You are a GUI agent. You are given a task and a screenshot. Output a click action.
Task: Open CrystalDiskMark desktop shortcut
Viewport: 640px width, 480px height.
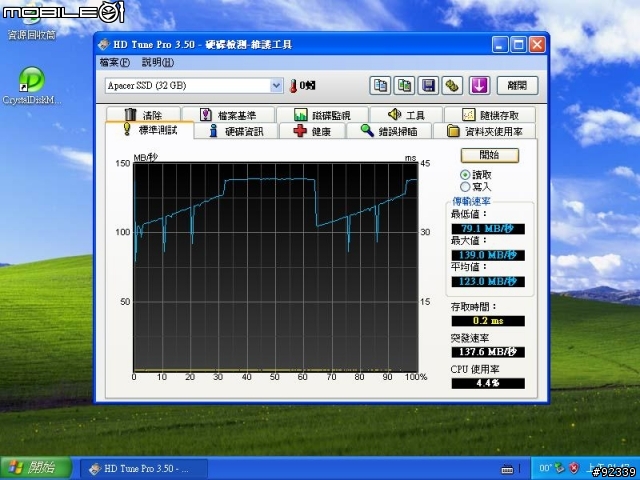(x=32, y=85)
